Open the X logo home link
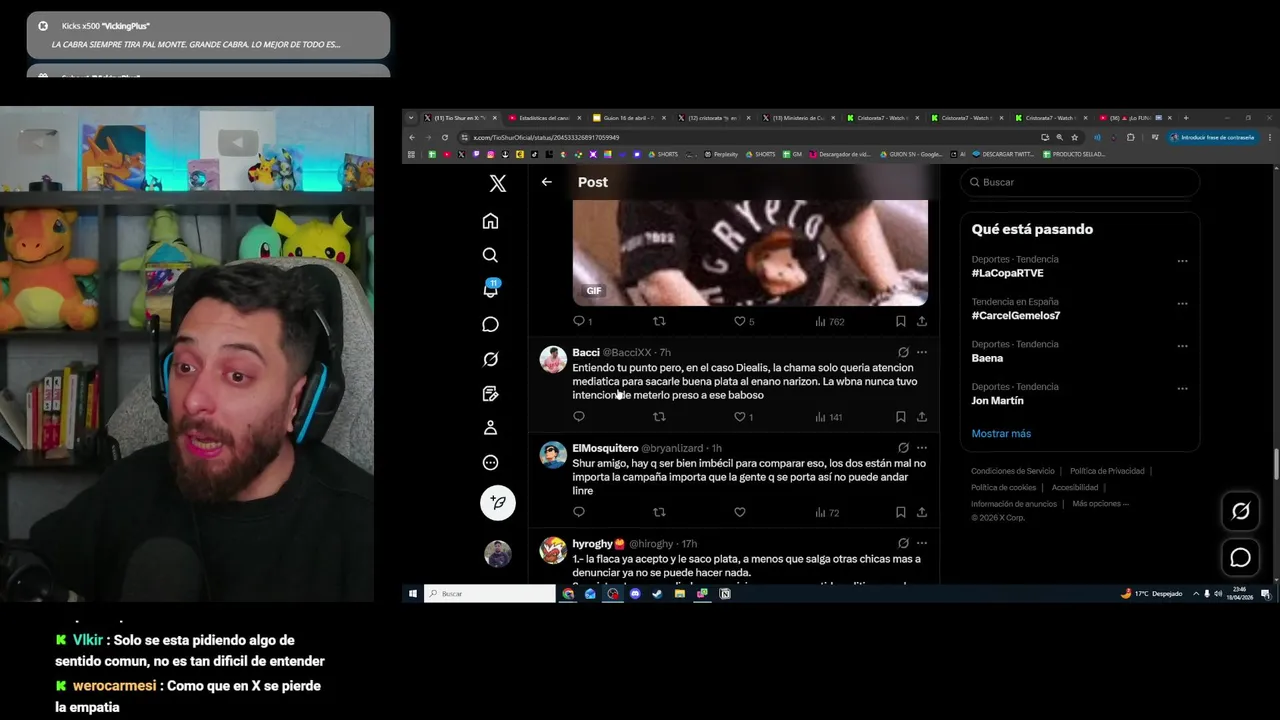This screenshot has height=720, width=1280. coord(498,183)
